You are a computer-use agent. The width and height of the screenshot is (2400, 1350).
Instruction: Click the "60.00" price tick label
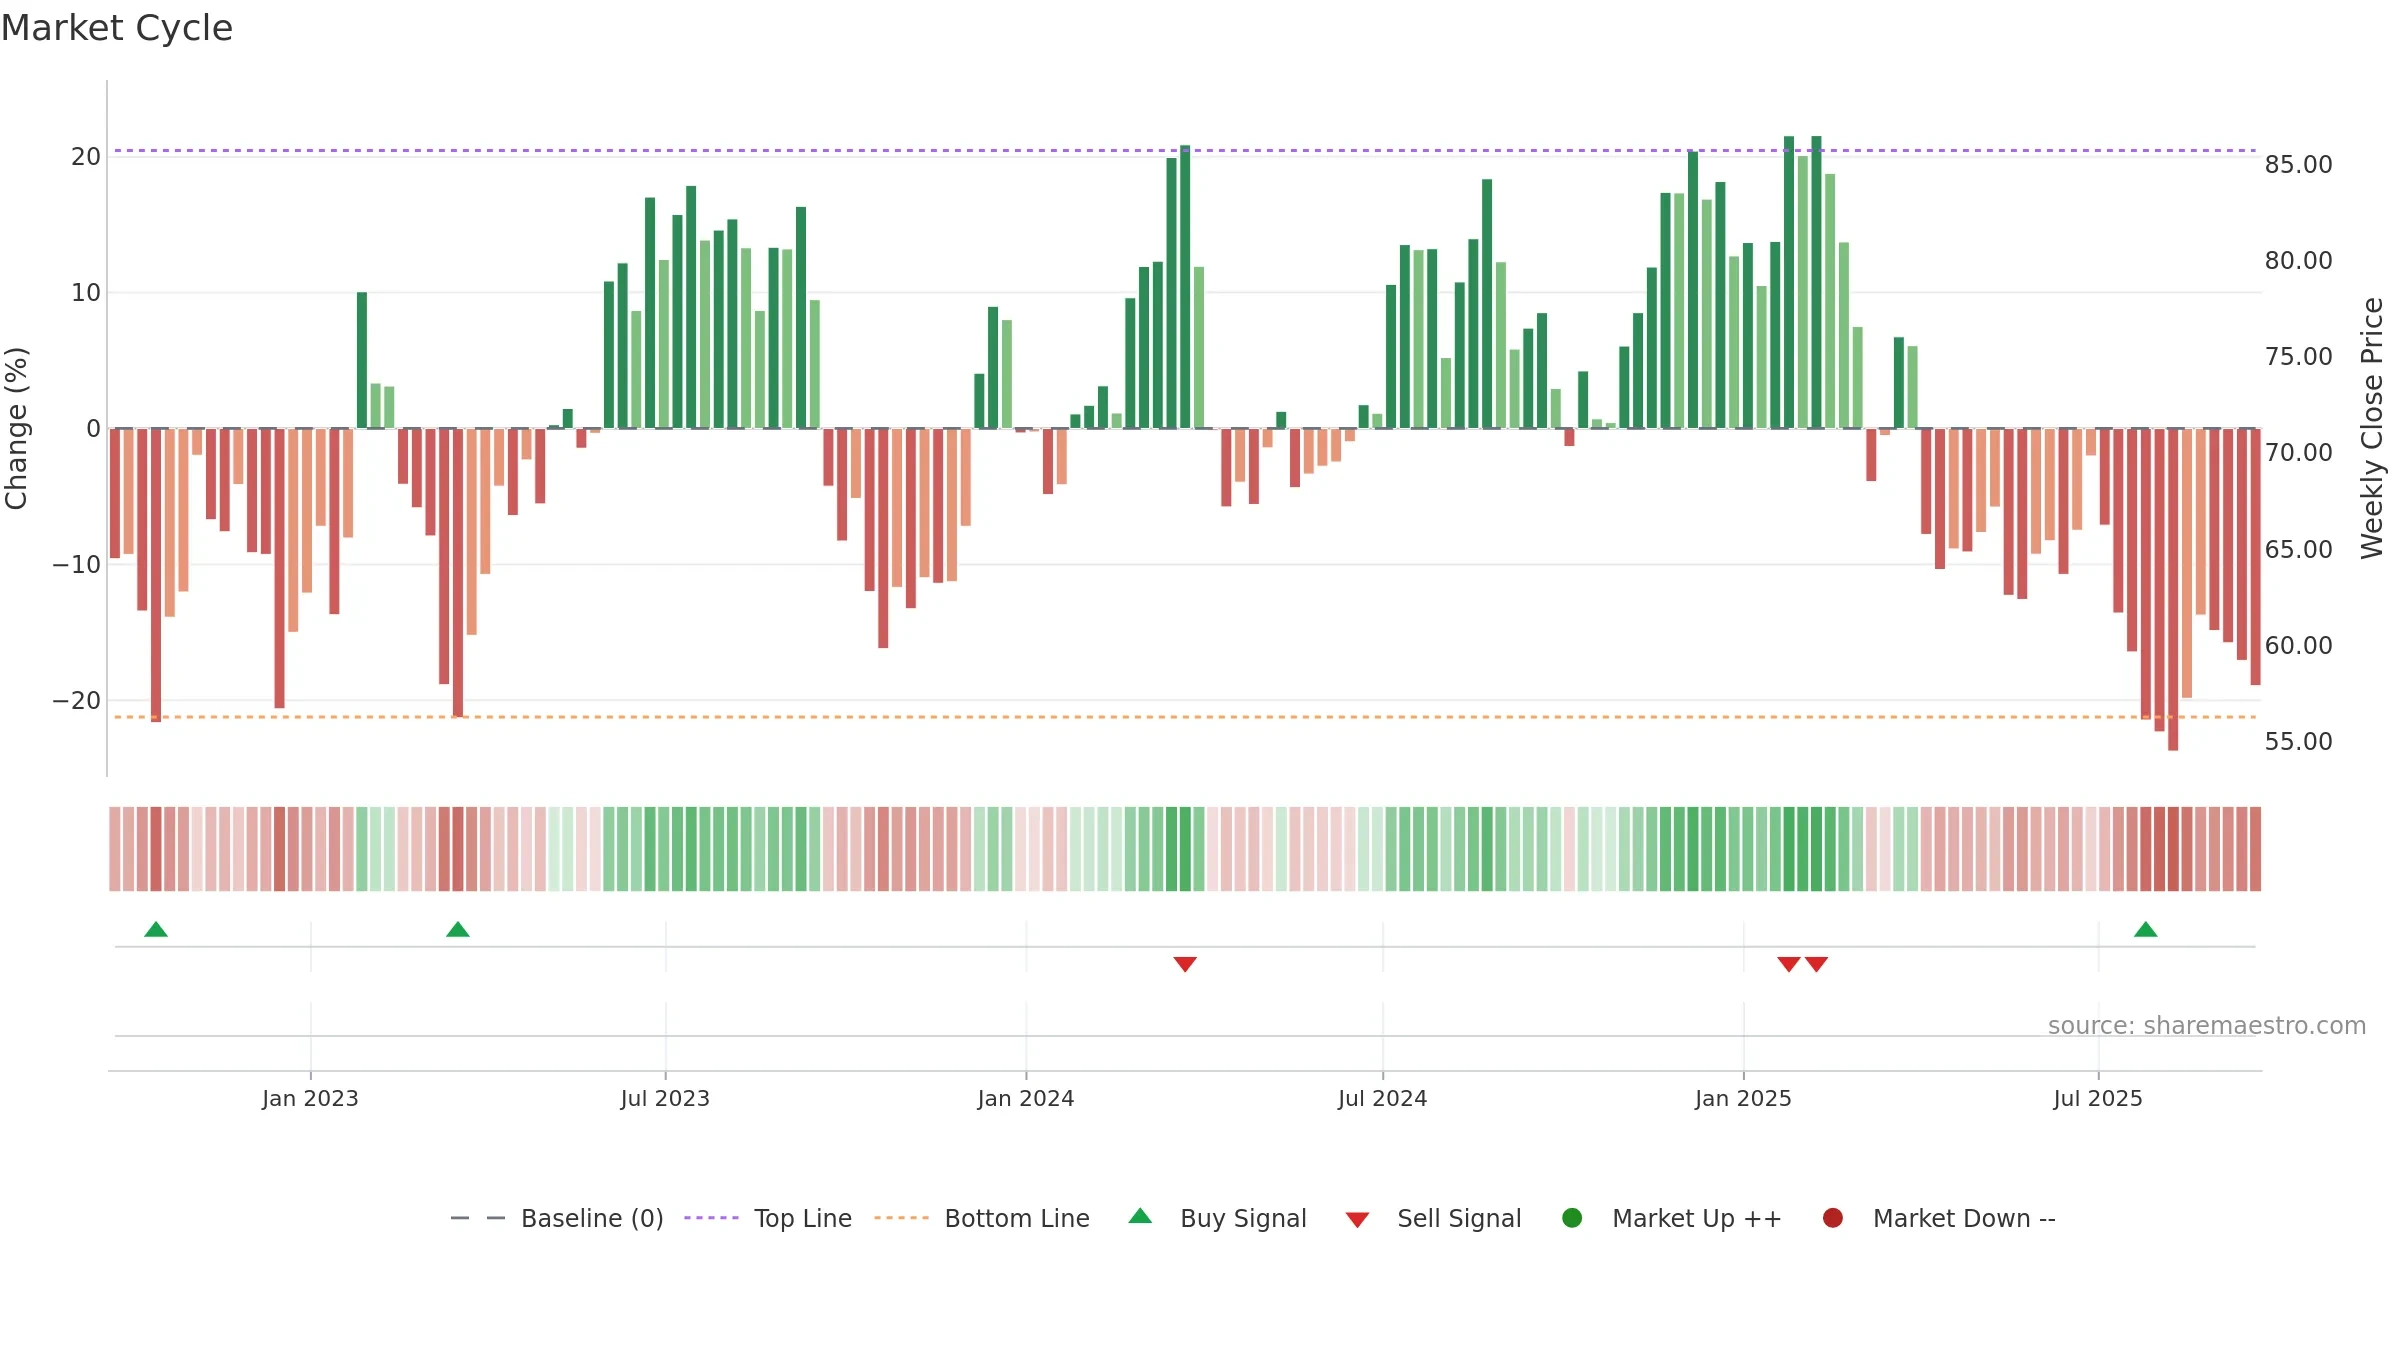pos(2298,645)
